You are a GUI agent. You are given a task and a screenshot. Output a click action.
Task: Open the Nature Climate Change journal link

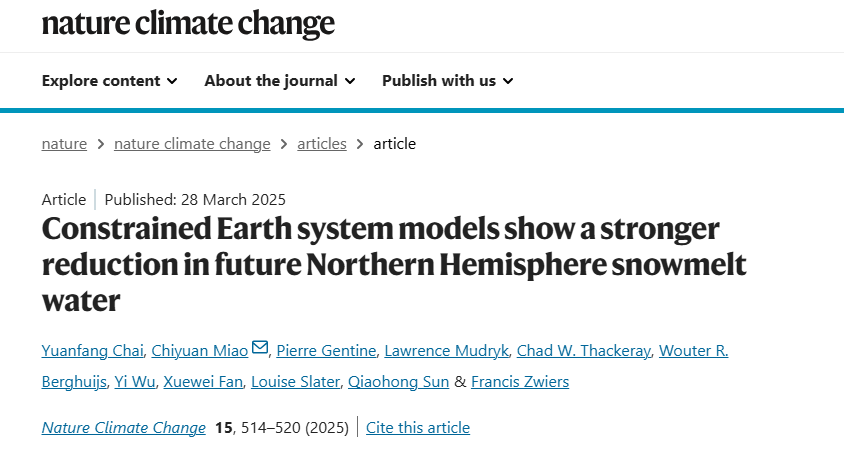tap(124, 428)
